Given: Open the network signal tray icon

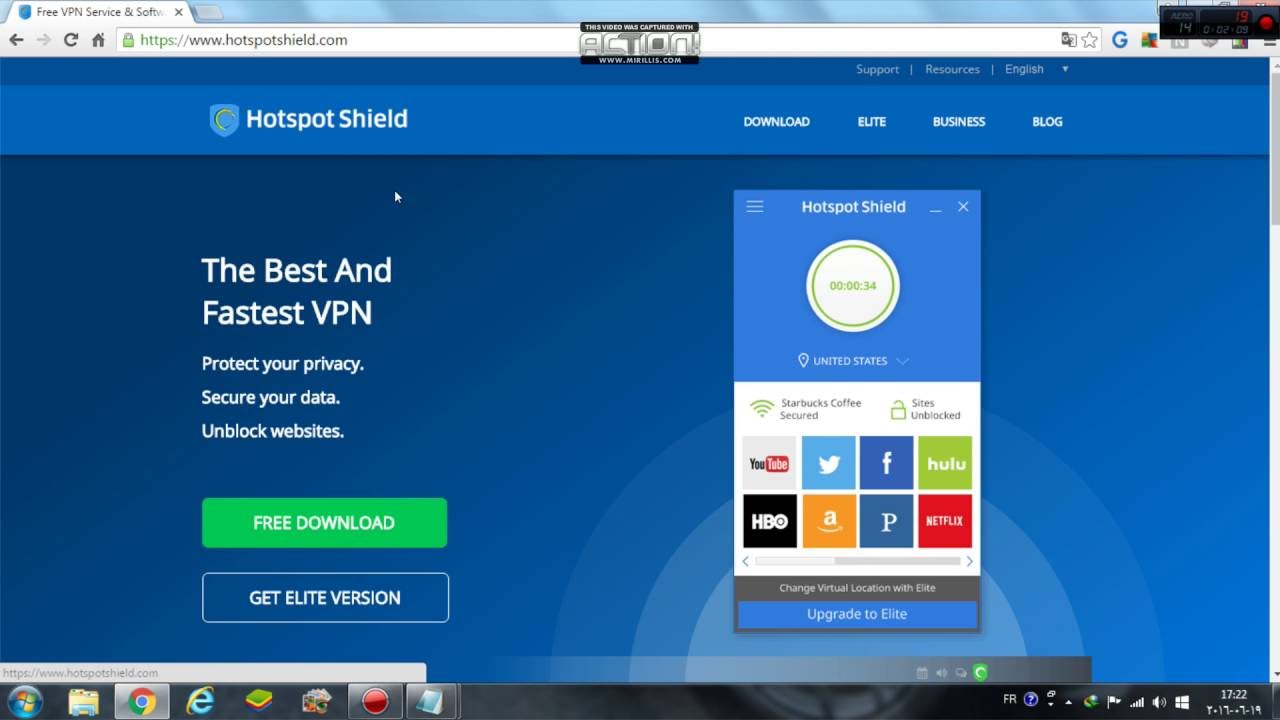Looking at the screenshot, I should coord(1137,701).
